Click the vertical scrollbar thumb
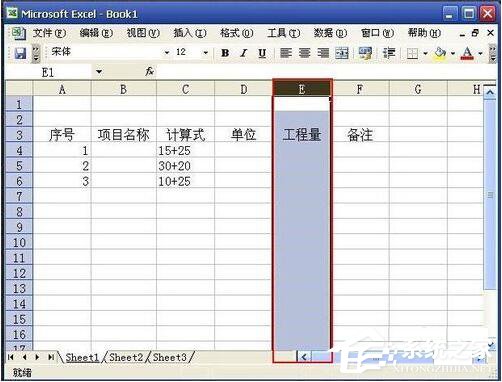Screen dimensions: 502x382 point(490,195)
